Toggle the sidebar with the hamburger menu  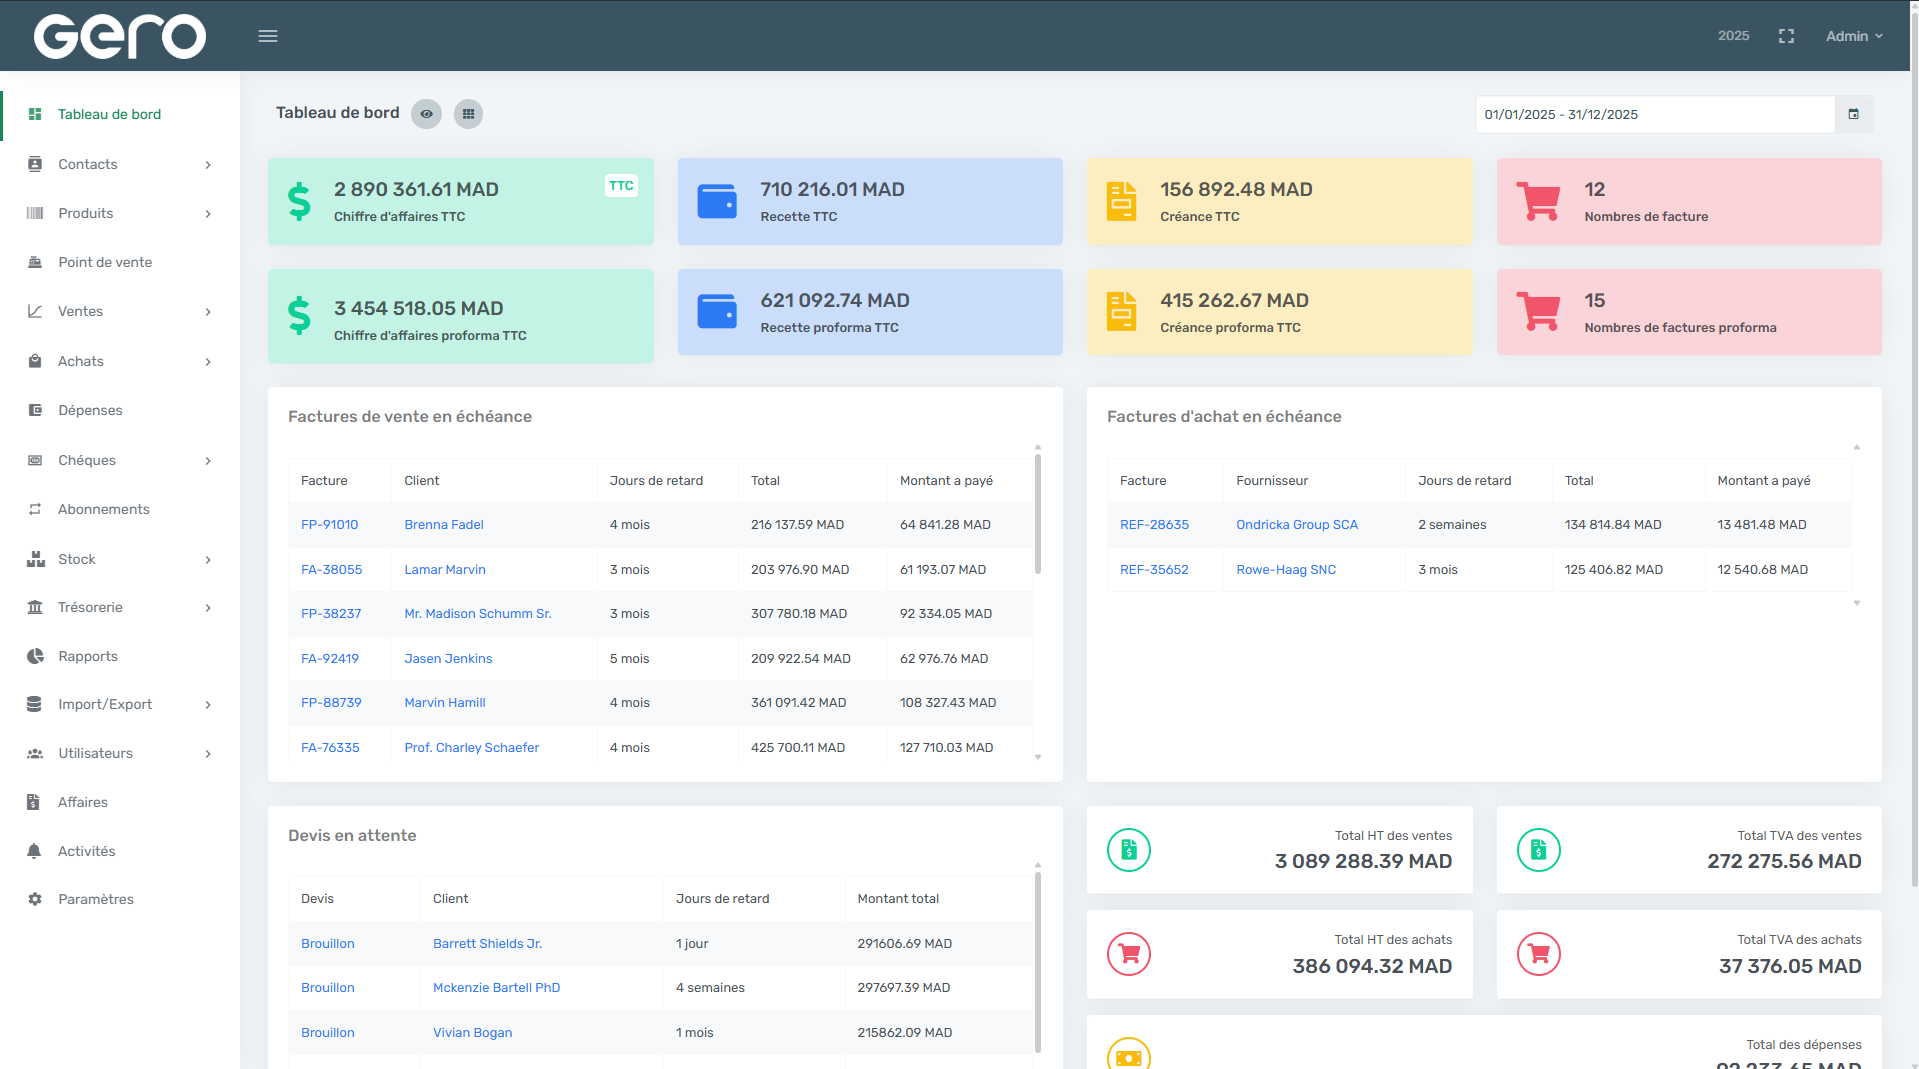coord(267,36)
